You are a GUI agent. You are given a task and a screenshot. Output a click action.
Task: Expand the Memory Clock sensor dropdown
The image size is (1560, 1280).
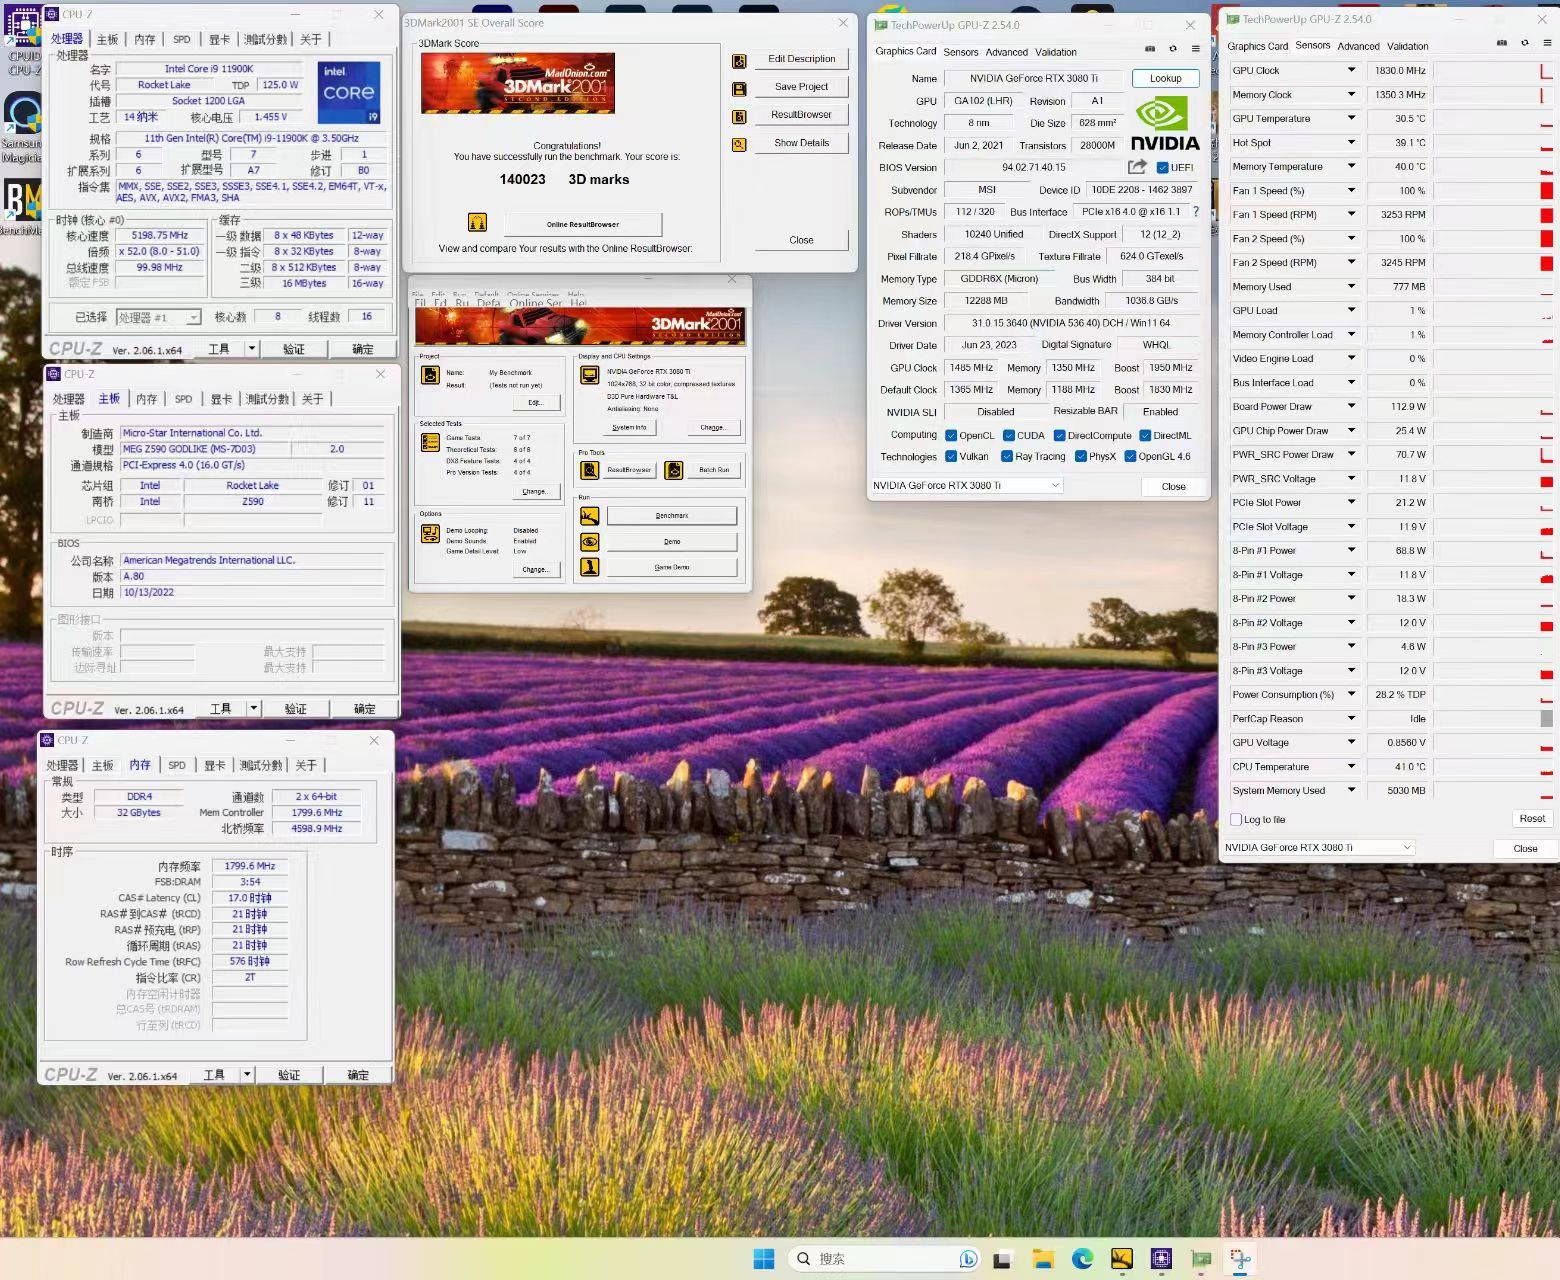[1351, 94]
